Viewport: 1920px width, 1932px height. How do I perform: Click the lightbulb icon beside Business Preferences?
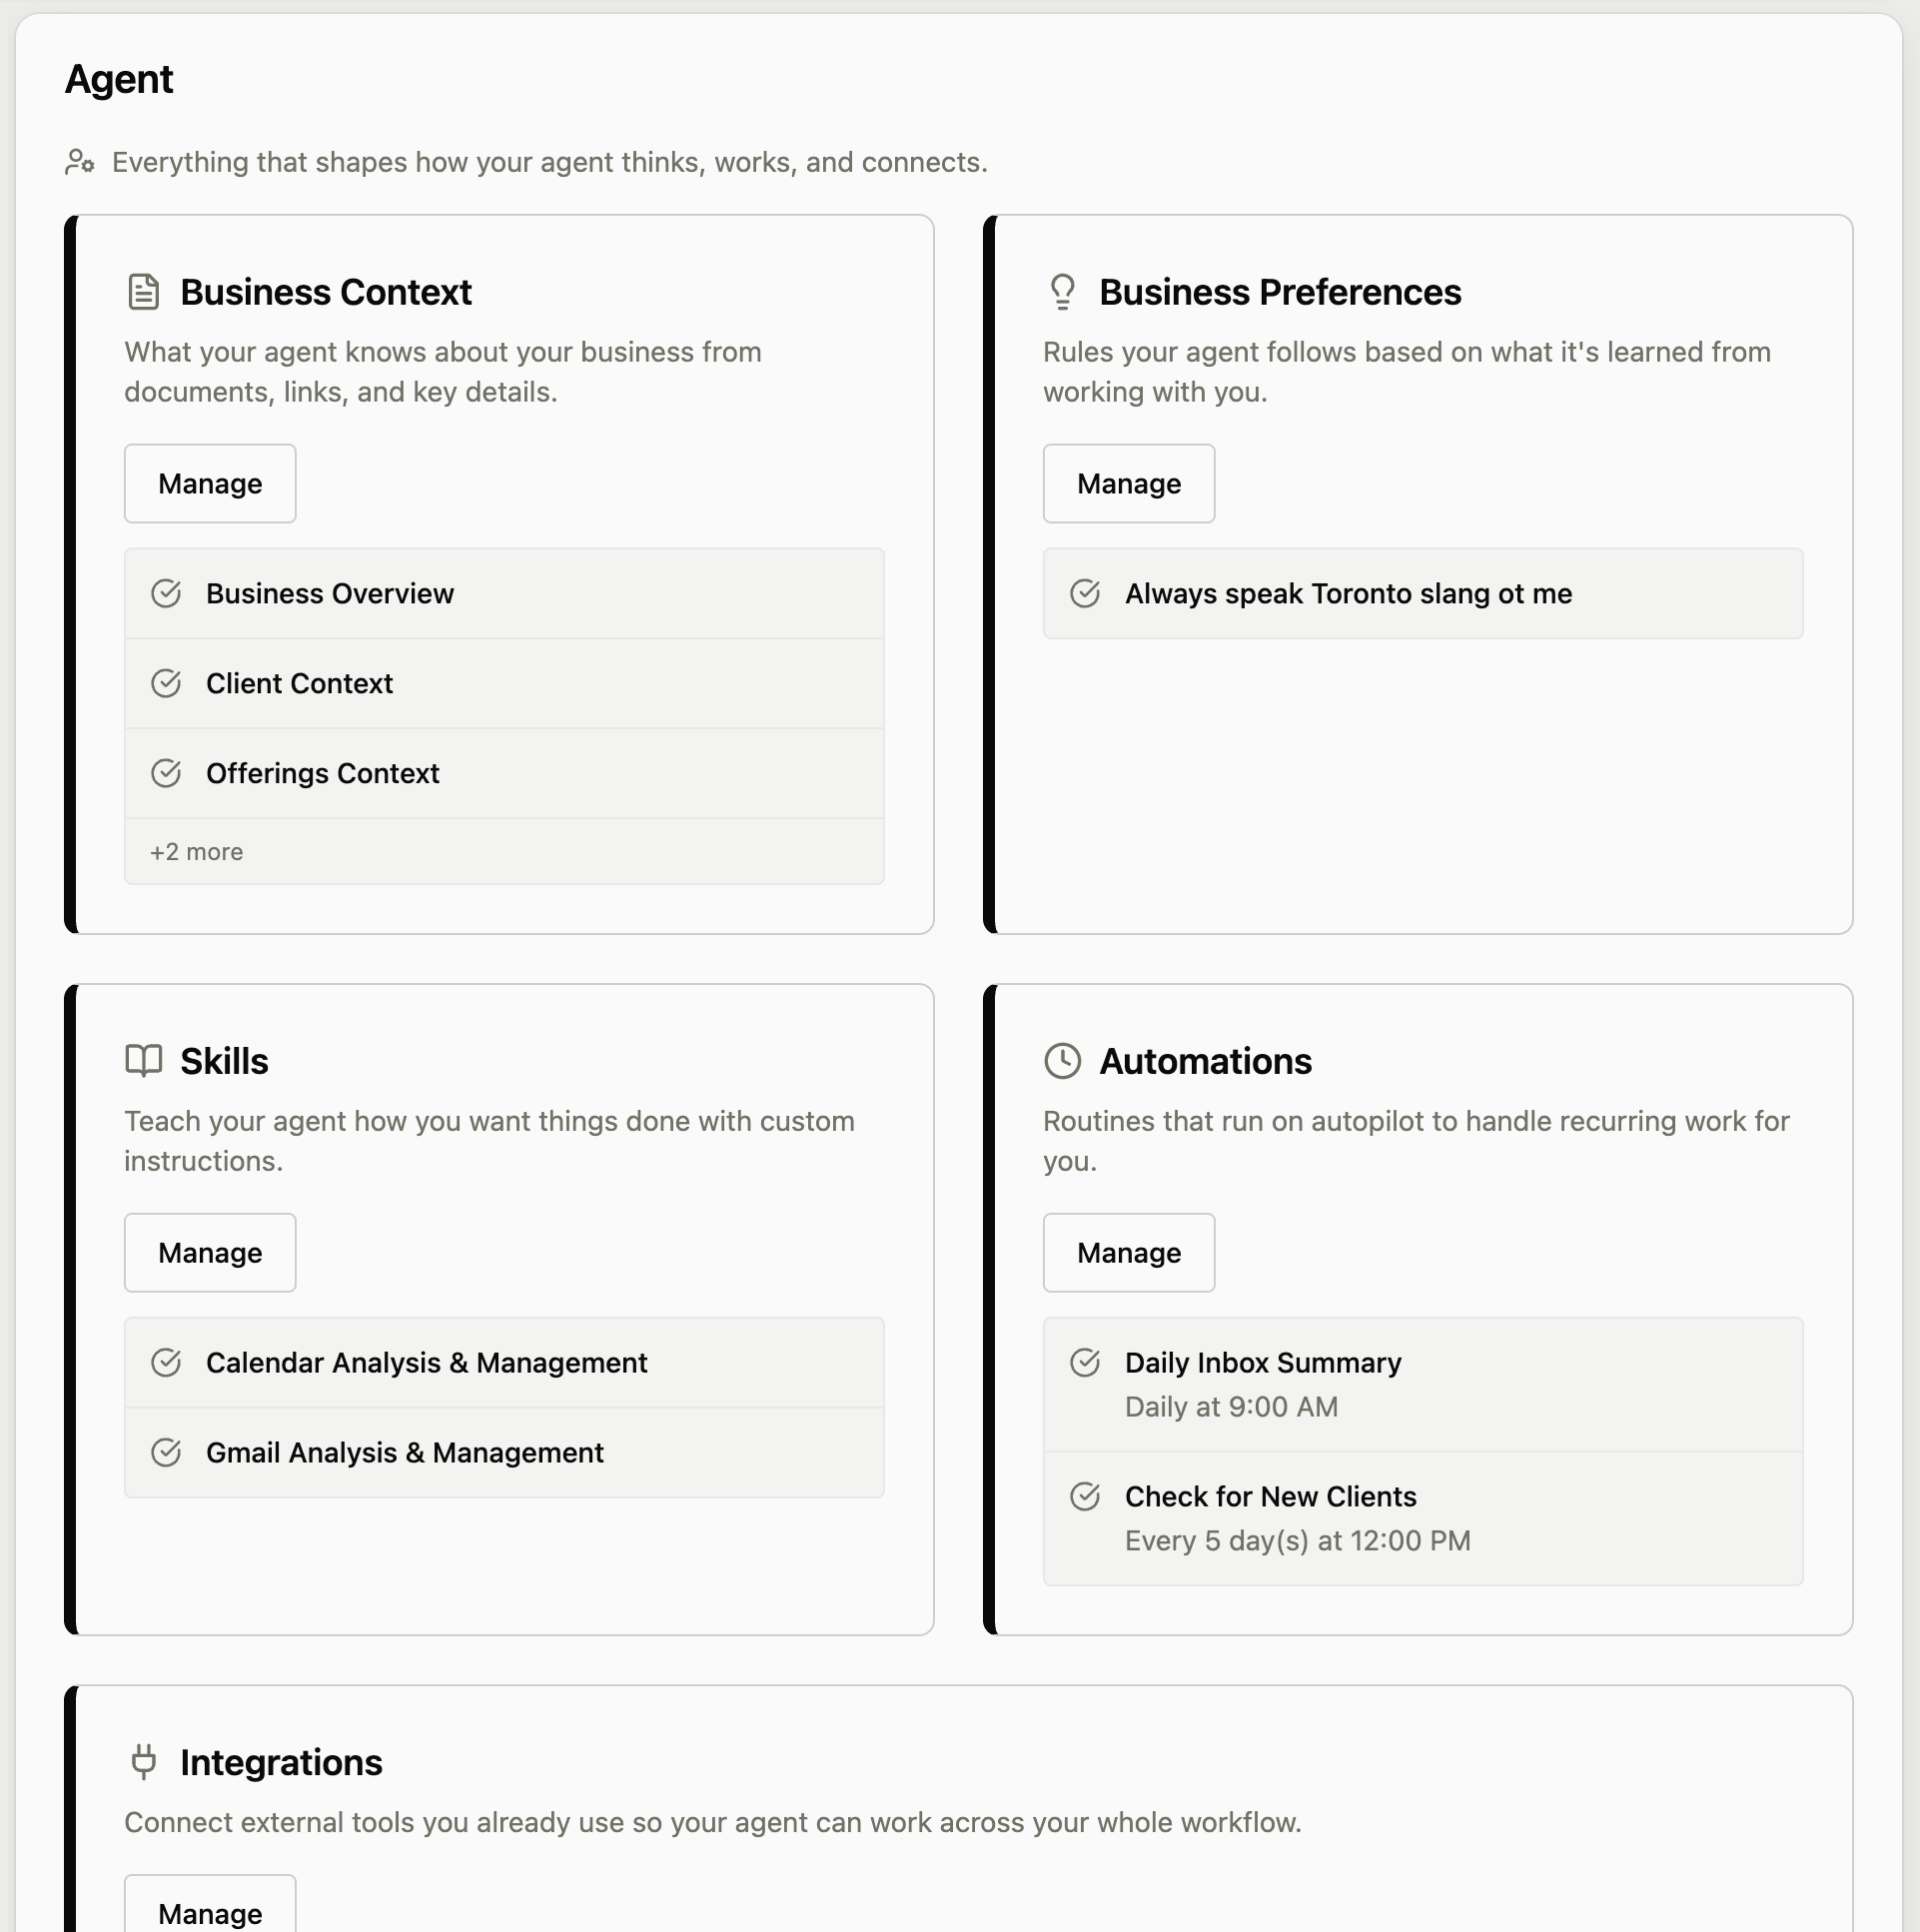tap(1061, 291)
